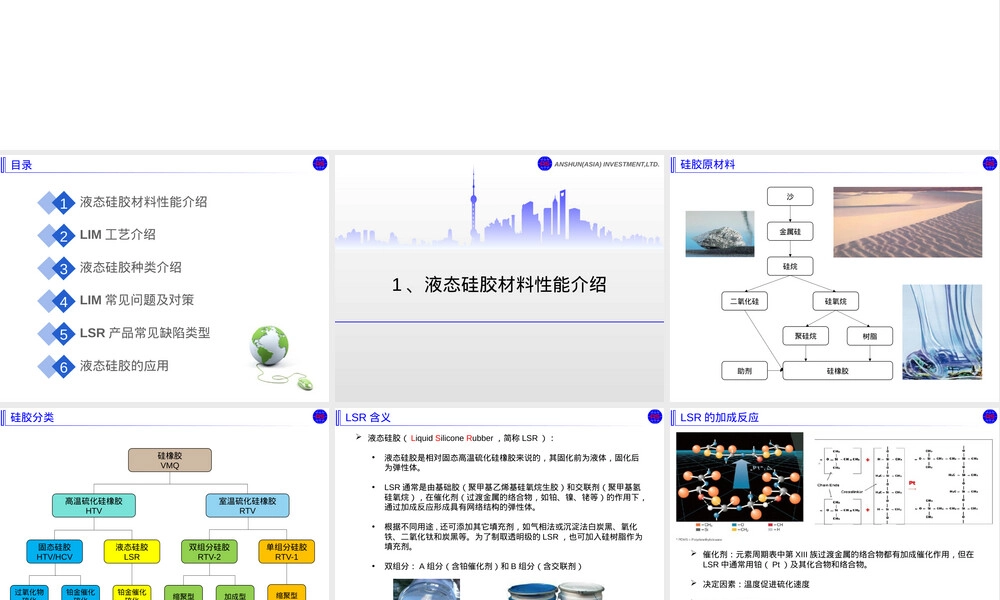Click the LSR 产品常见缺陷类型 entry
1000x600 pixels.
145,333
